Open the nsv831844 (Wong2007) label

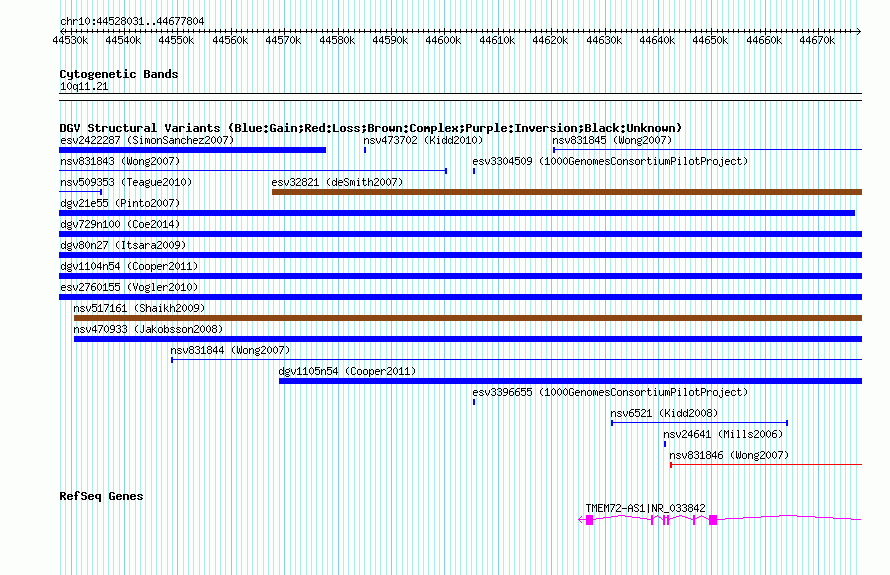pos(230,350)
